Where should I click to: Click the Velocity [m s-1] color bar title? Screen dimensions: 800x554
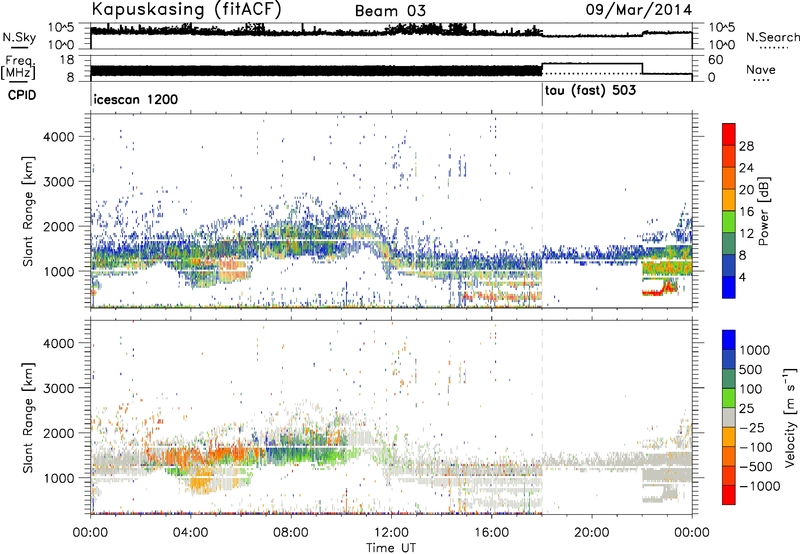tap(790, 417)
